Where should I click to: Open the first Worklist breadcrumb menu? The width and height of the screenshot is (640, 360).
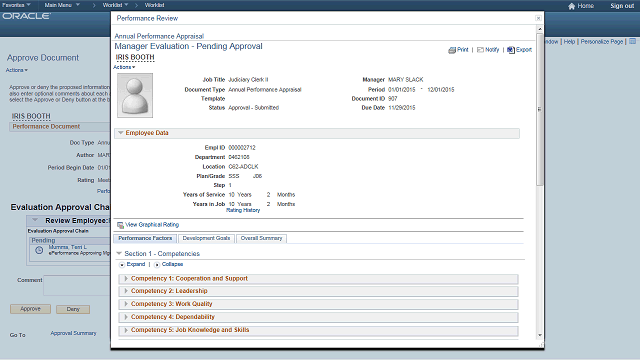[x=116, y=5]
